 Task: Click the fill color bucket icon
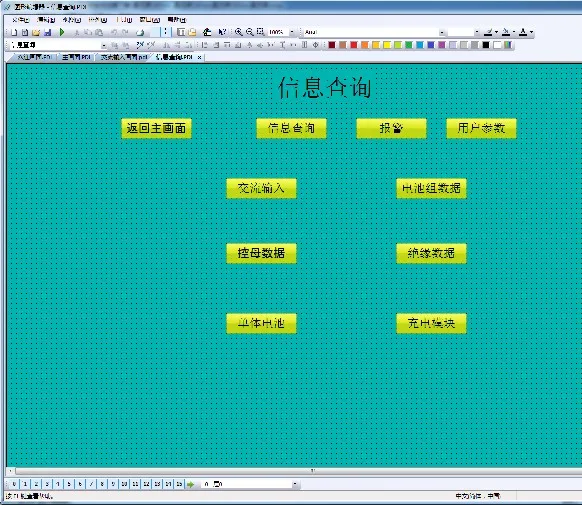pyautogui.click(x=506, y=32)
